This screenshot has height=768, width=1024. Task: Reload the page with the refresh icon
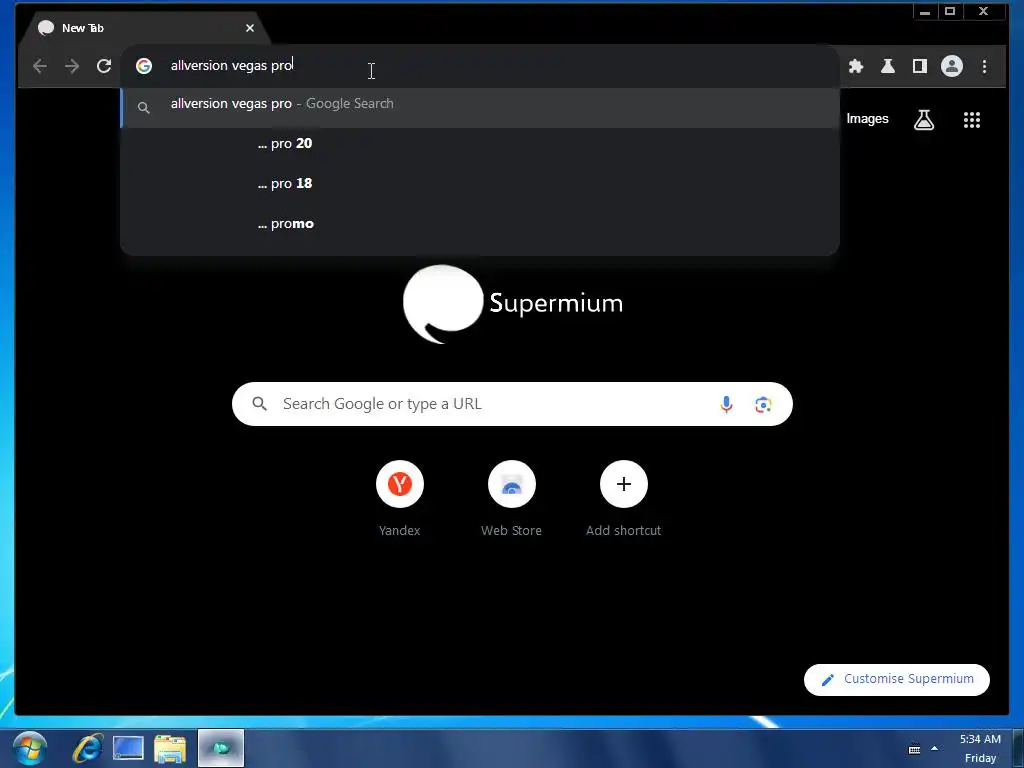104,66
